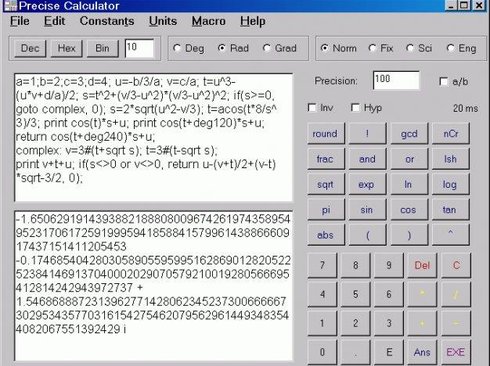The width and height of the screenshot is (490, 366).
Task: Switch to Dec number base
Action: 30,48
